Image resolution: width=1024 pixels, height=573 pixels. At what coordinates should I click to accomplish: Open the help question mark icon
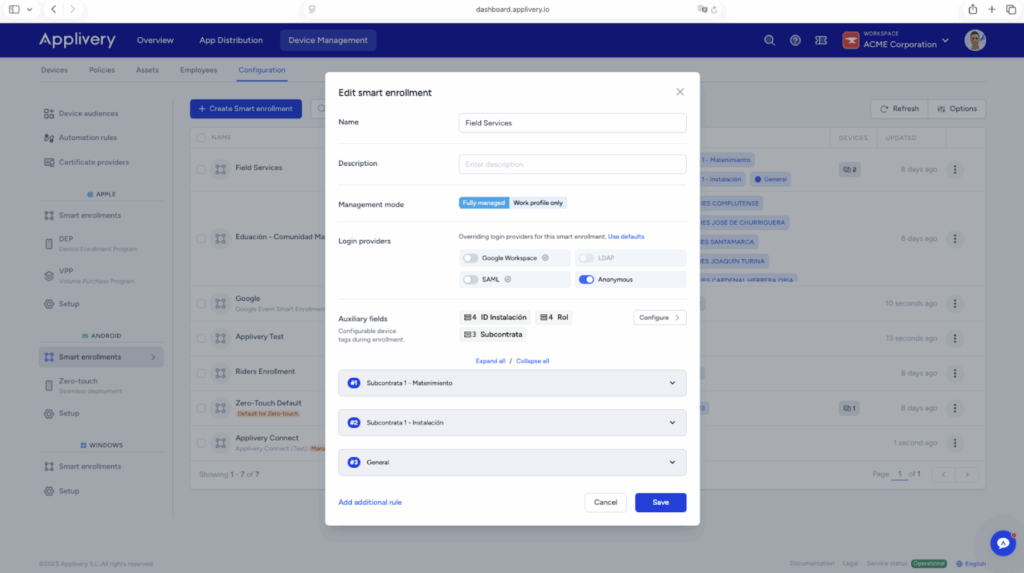pyautogui.click(x=795, y=41)
